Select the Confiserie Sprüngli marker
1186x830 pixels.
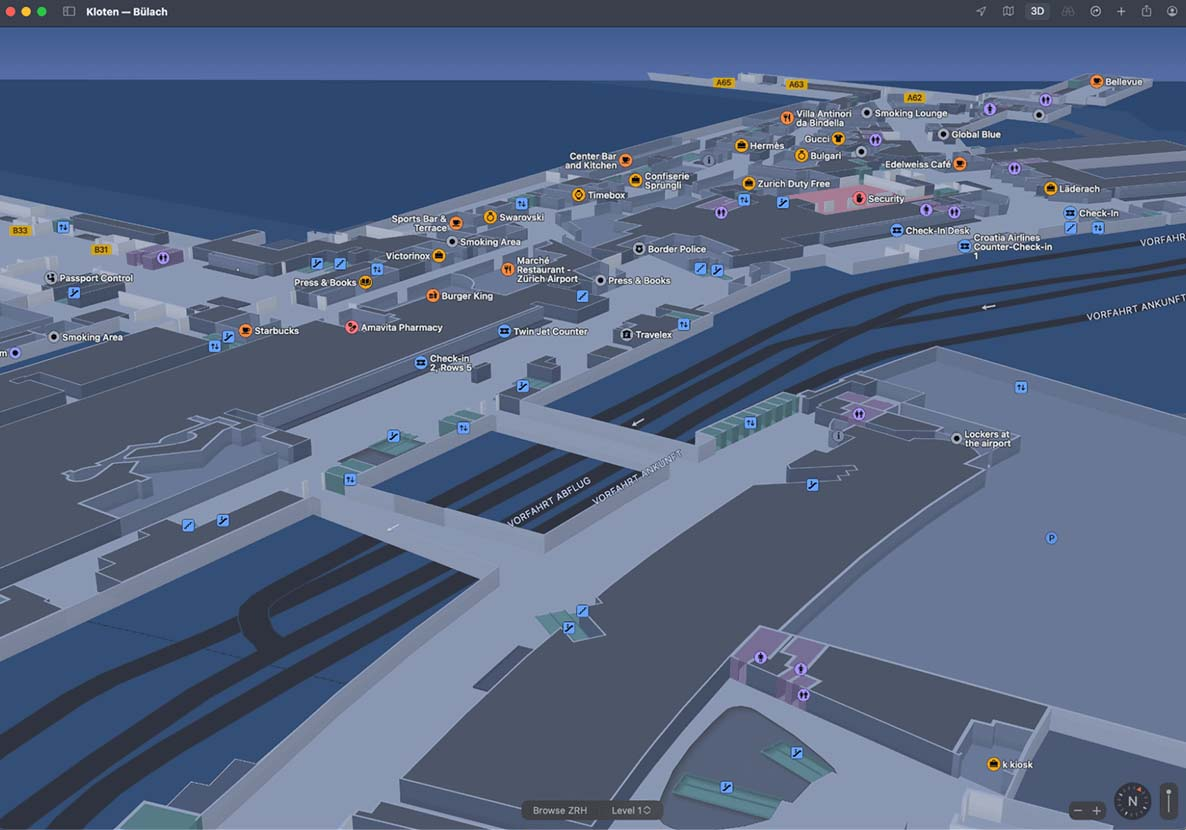coord(636,180)
